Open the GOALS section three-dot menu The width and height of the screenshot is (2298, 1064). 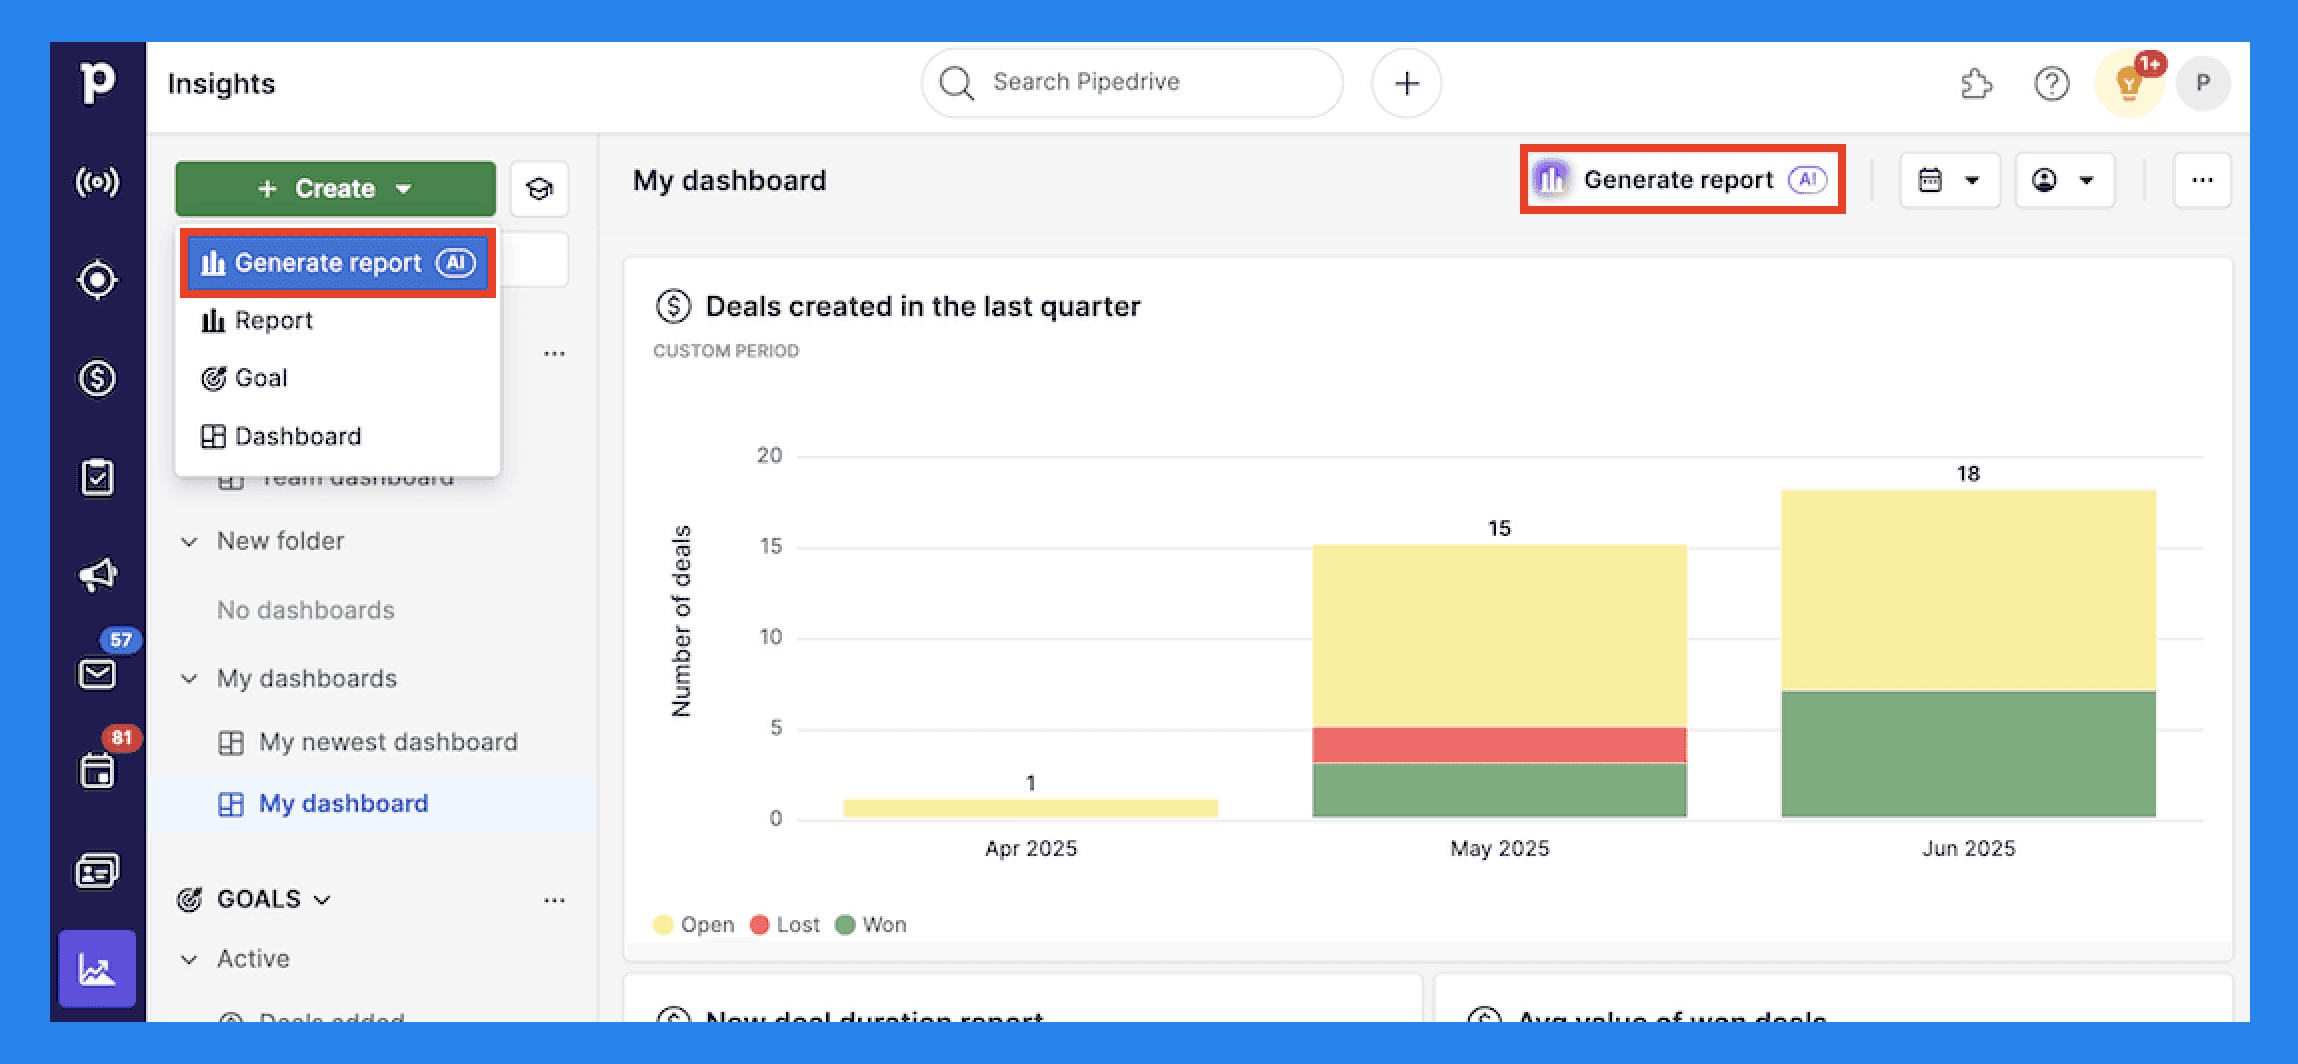[554, 900]
